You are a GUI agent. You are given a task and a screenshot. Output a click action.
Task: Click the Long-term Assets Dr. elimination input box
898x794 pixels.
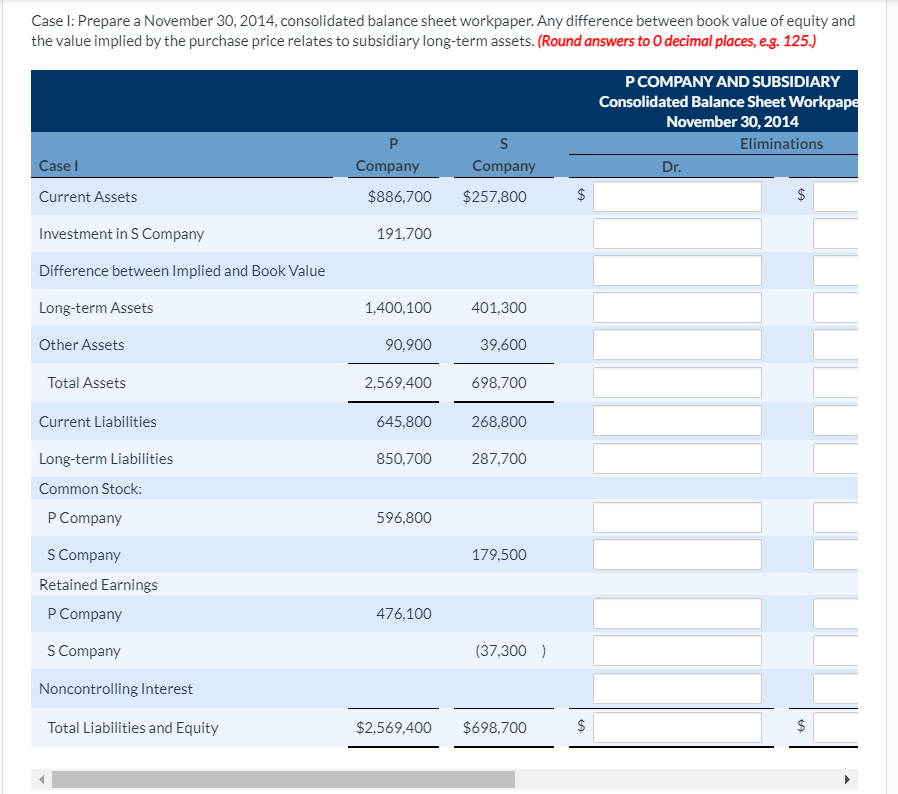pyautogui.click(x=677, y=307)
